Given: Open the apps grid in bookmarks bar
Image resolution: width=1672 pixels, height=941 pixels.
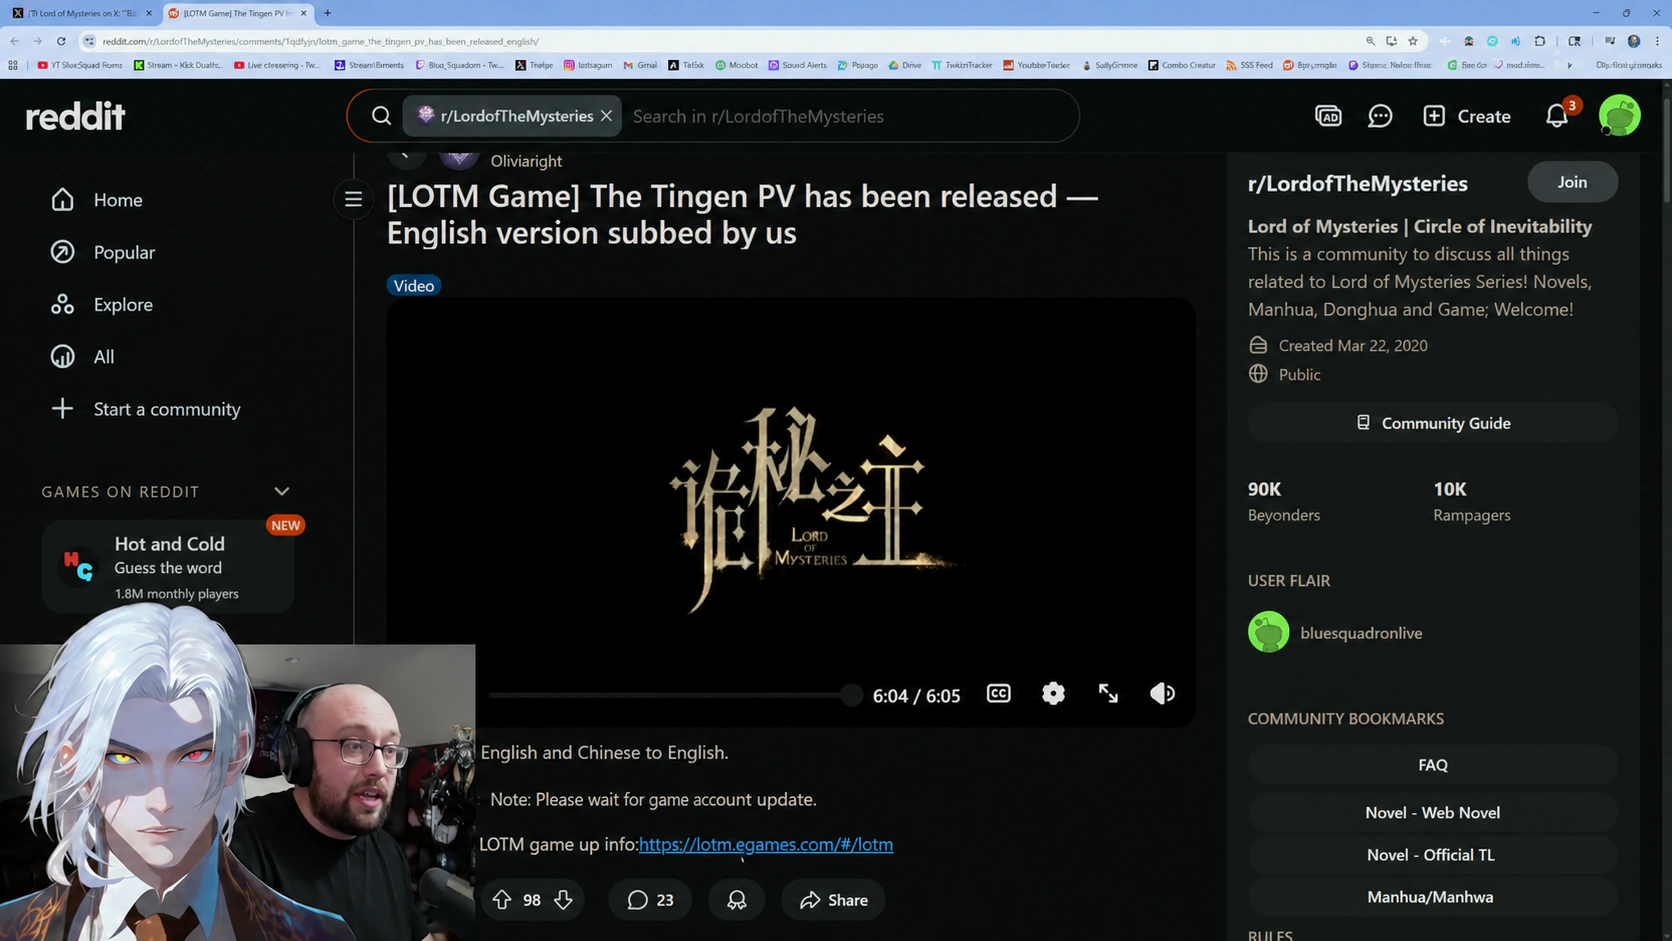Looking at the screenshot, I should tap(13, 65).
